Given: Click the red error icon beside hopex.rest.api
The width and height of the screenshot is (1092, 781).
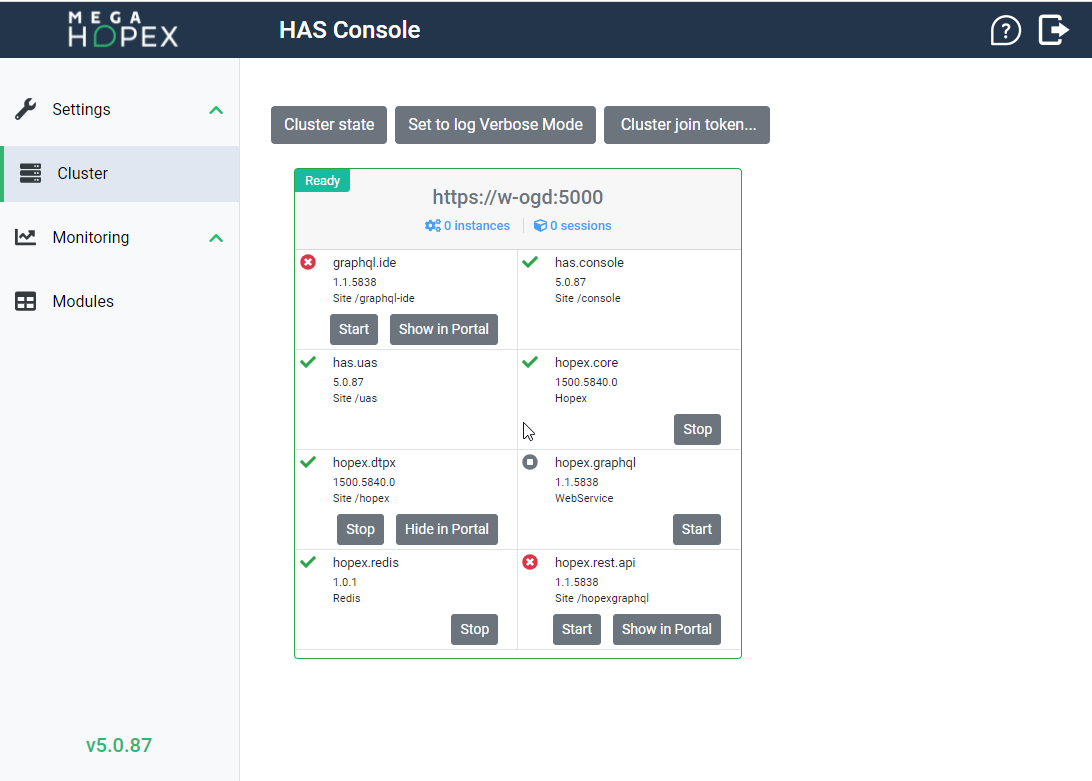Looking at the screenshot, I should coord(530,563).
